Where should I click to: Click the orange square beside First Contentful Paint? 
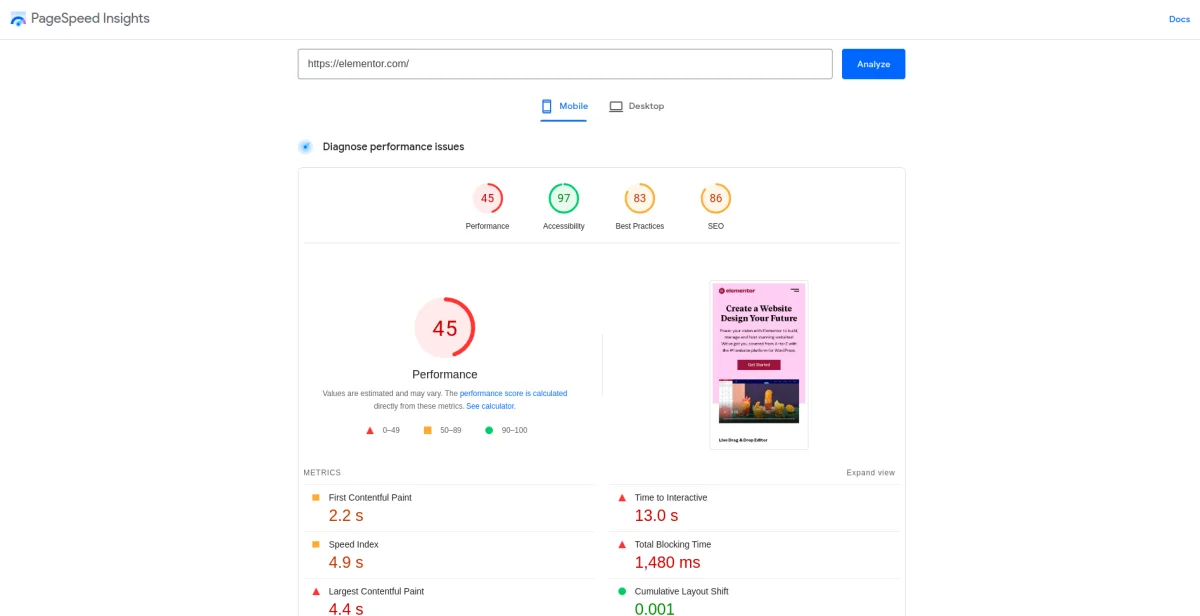(x=316, y=498)
